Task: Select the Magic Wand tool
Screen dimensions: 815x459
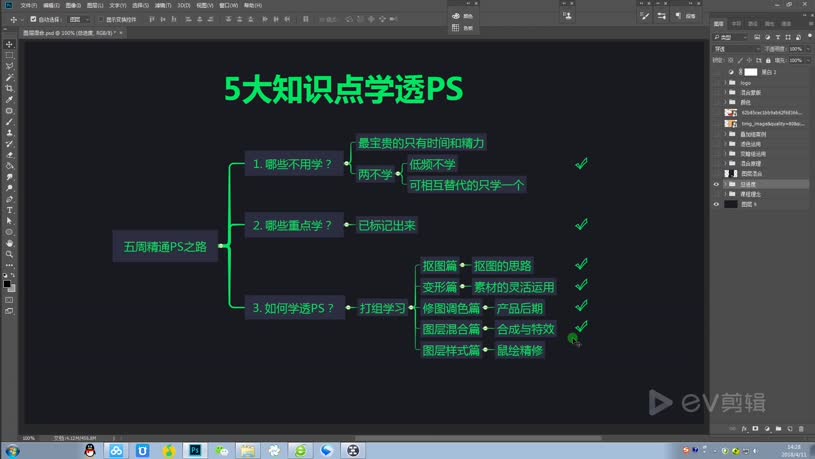Action: [x=9, y=77]
